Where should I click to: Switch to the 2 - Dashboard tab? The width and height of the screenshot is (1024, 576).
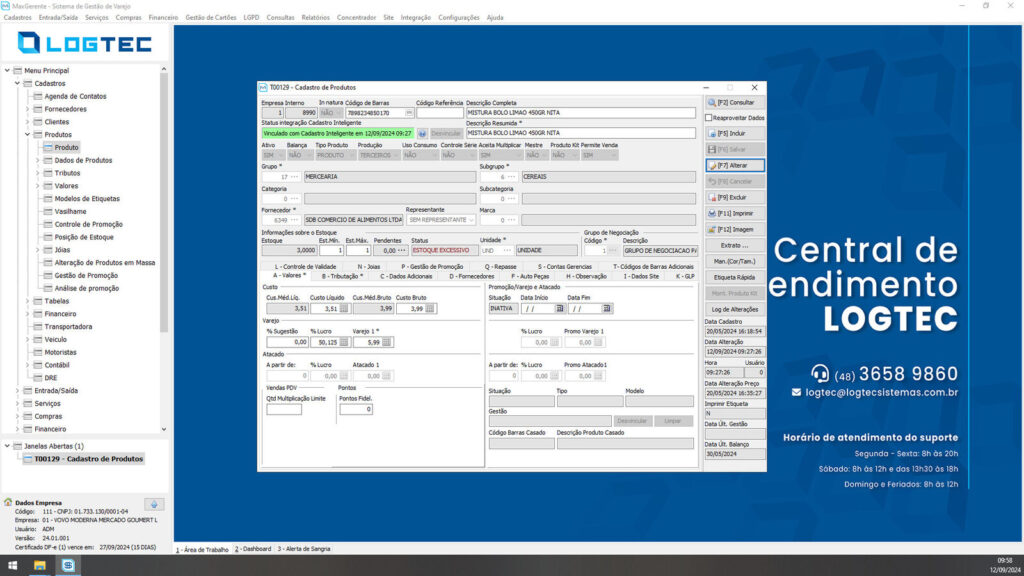coord(253,549)
